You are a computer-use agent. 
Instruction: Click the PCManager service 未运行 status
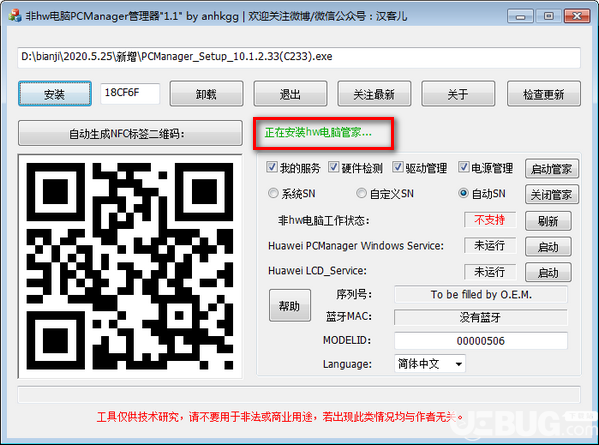pos(490,246)
